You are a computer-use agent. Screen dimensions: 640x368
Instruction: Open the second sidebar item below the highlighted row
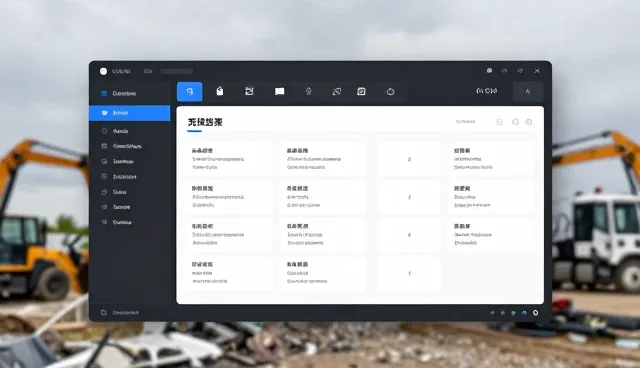pyautogui.click(x=130, y=146)
